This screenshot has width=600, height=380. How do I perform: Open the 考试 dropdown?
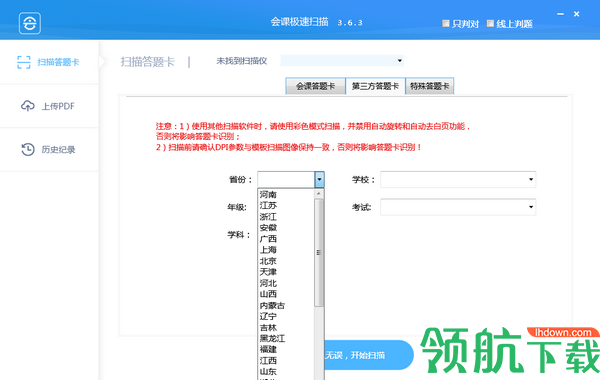[458, 207]
